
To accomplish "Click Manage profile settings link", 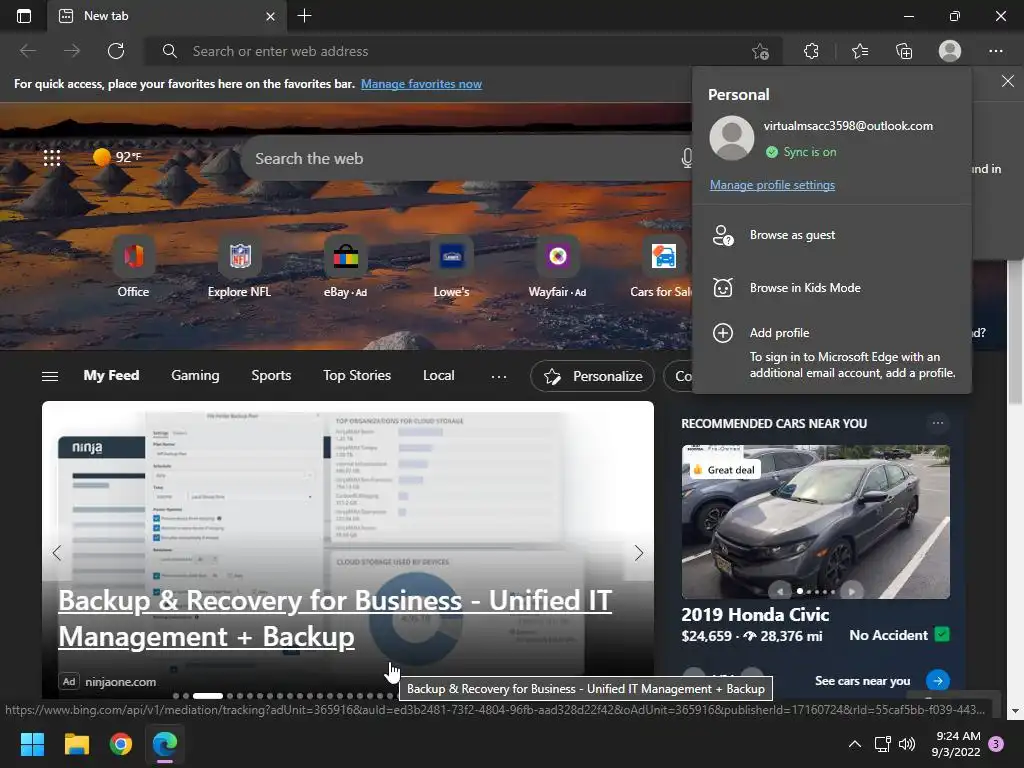I will (x=772, y=185).
